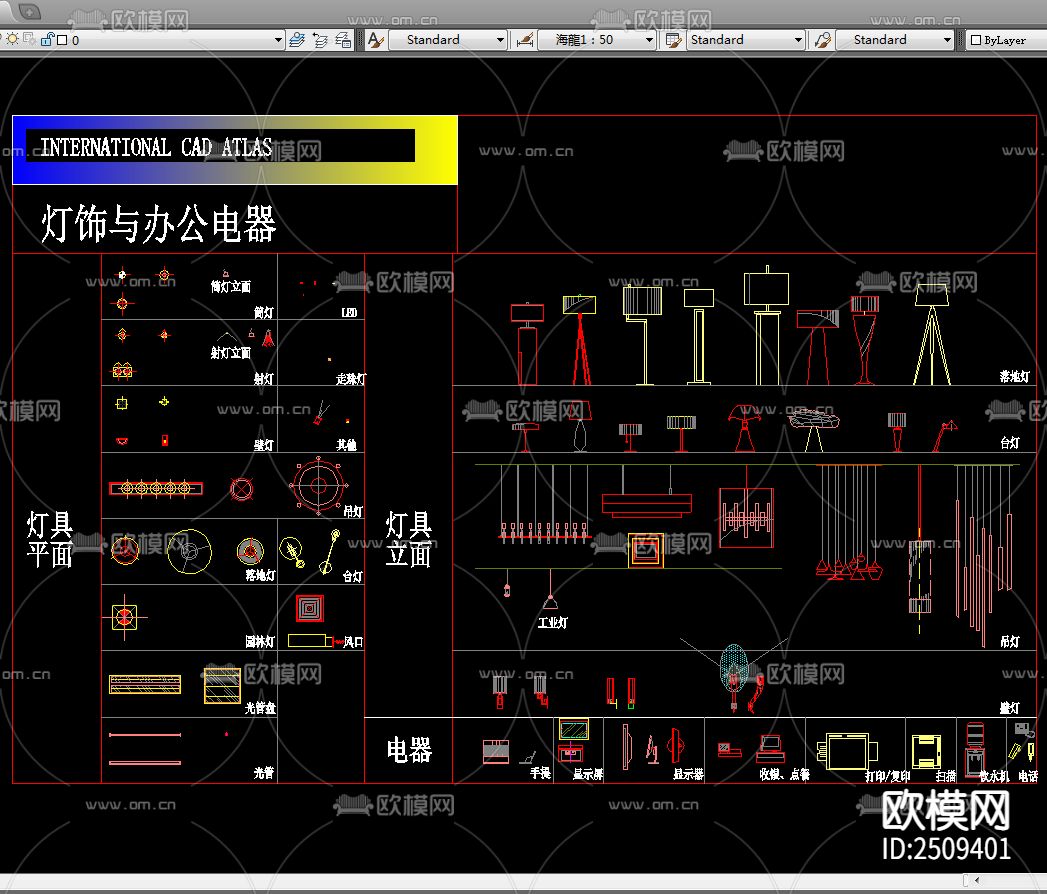Click the Layer Previous icon
The image size is (1047, 894).
click(320, 40)
